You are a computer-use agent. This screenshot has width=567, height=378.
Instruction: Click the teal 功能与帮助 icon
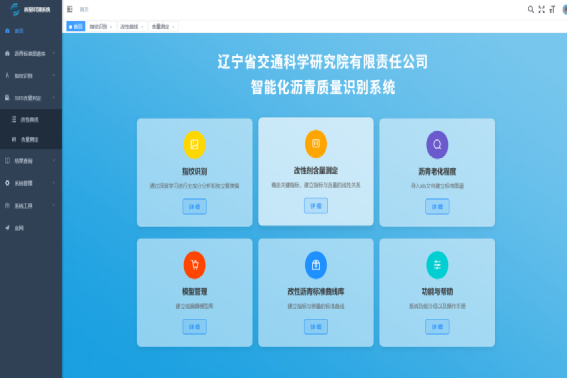click(437, 265)
